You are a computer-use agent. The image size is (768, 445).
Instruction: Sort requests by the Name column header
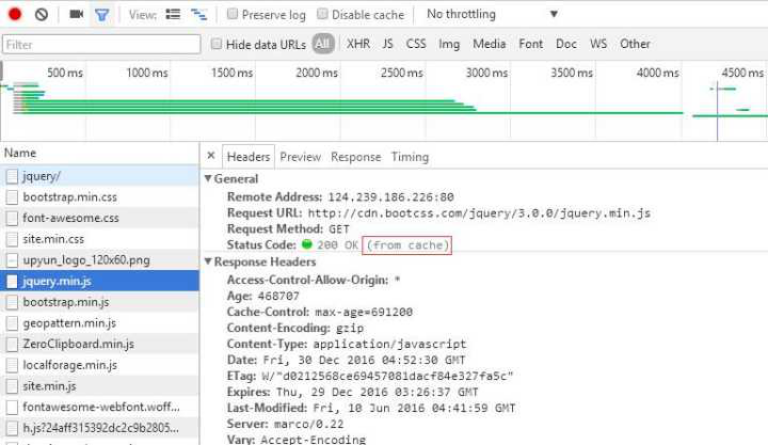click(x=99, y=153)
